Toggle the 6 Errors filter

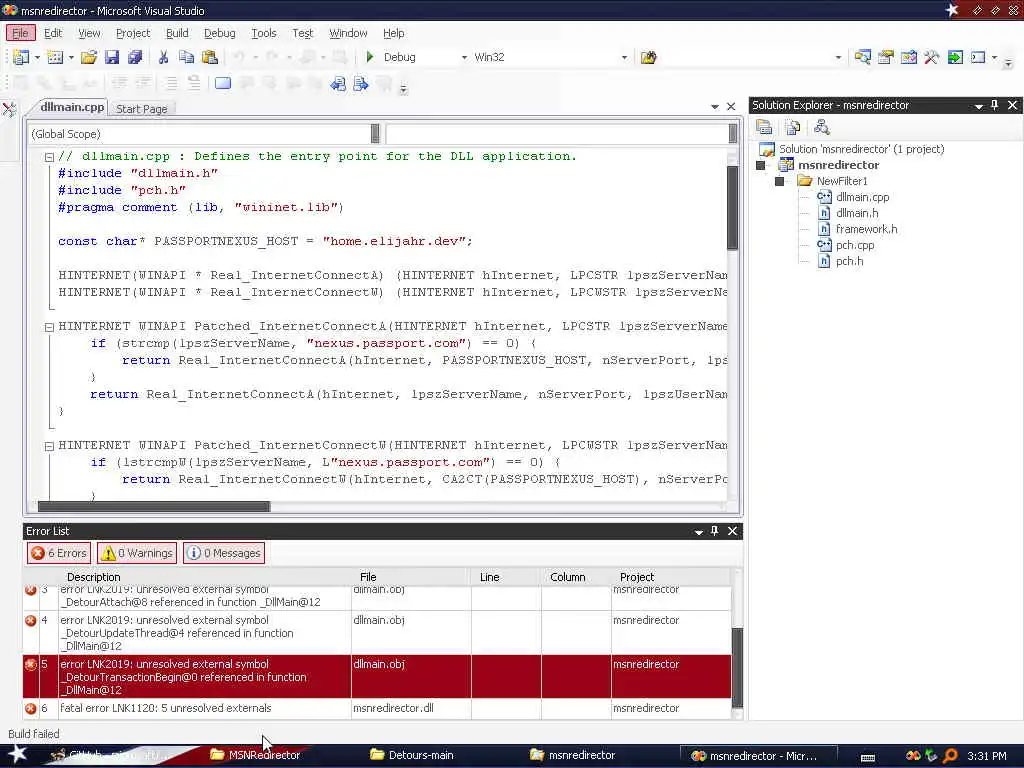tap(59, 553)
